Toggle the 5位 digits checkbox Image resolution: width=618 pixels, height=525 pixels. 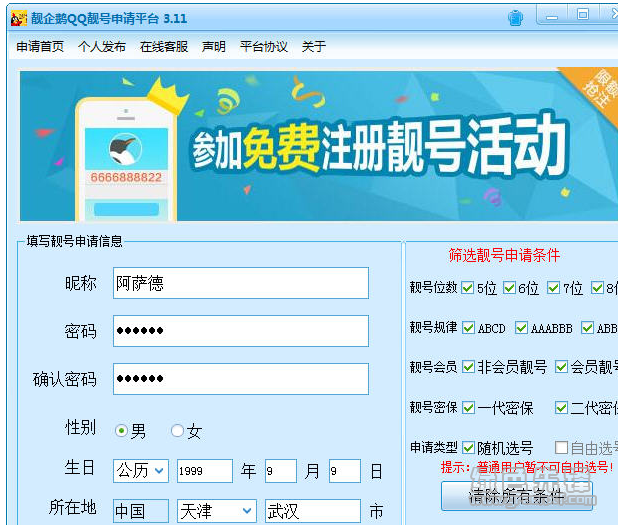tap(468, 288)
